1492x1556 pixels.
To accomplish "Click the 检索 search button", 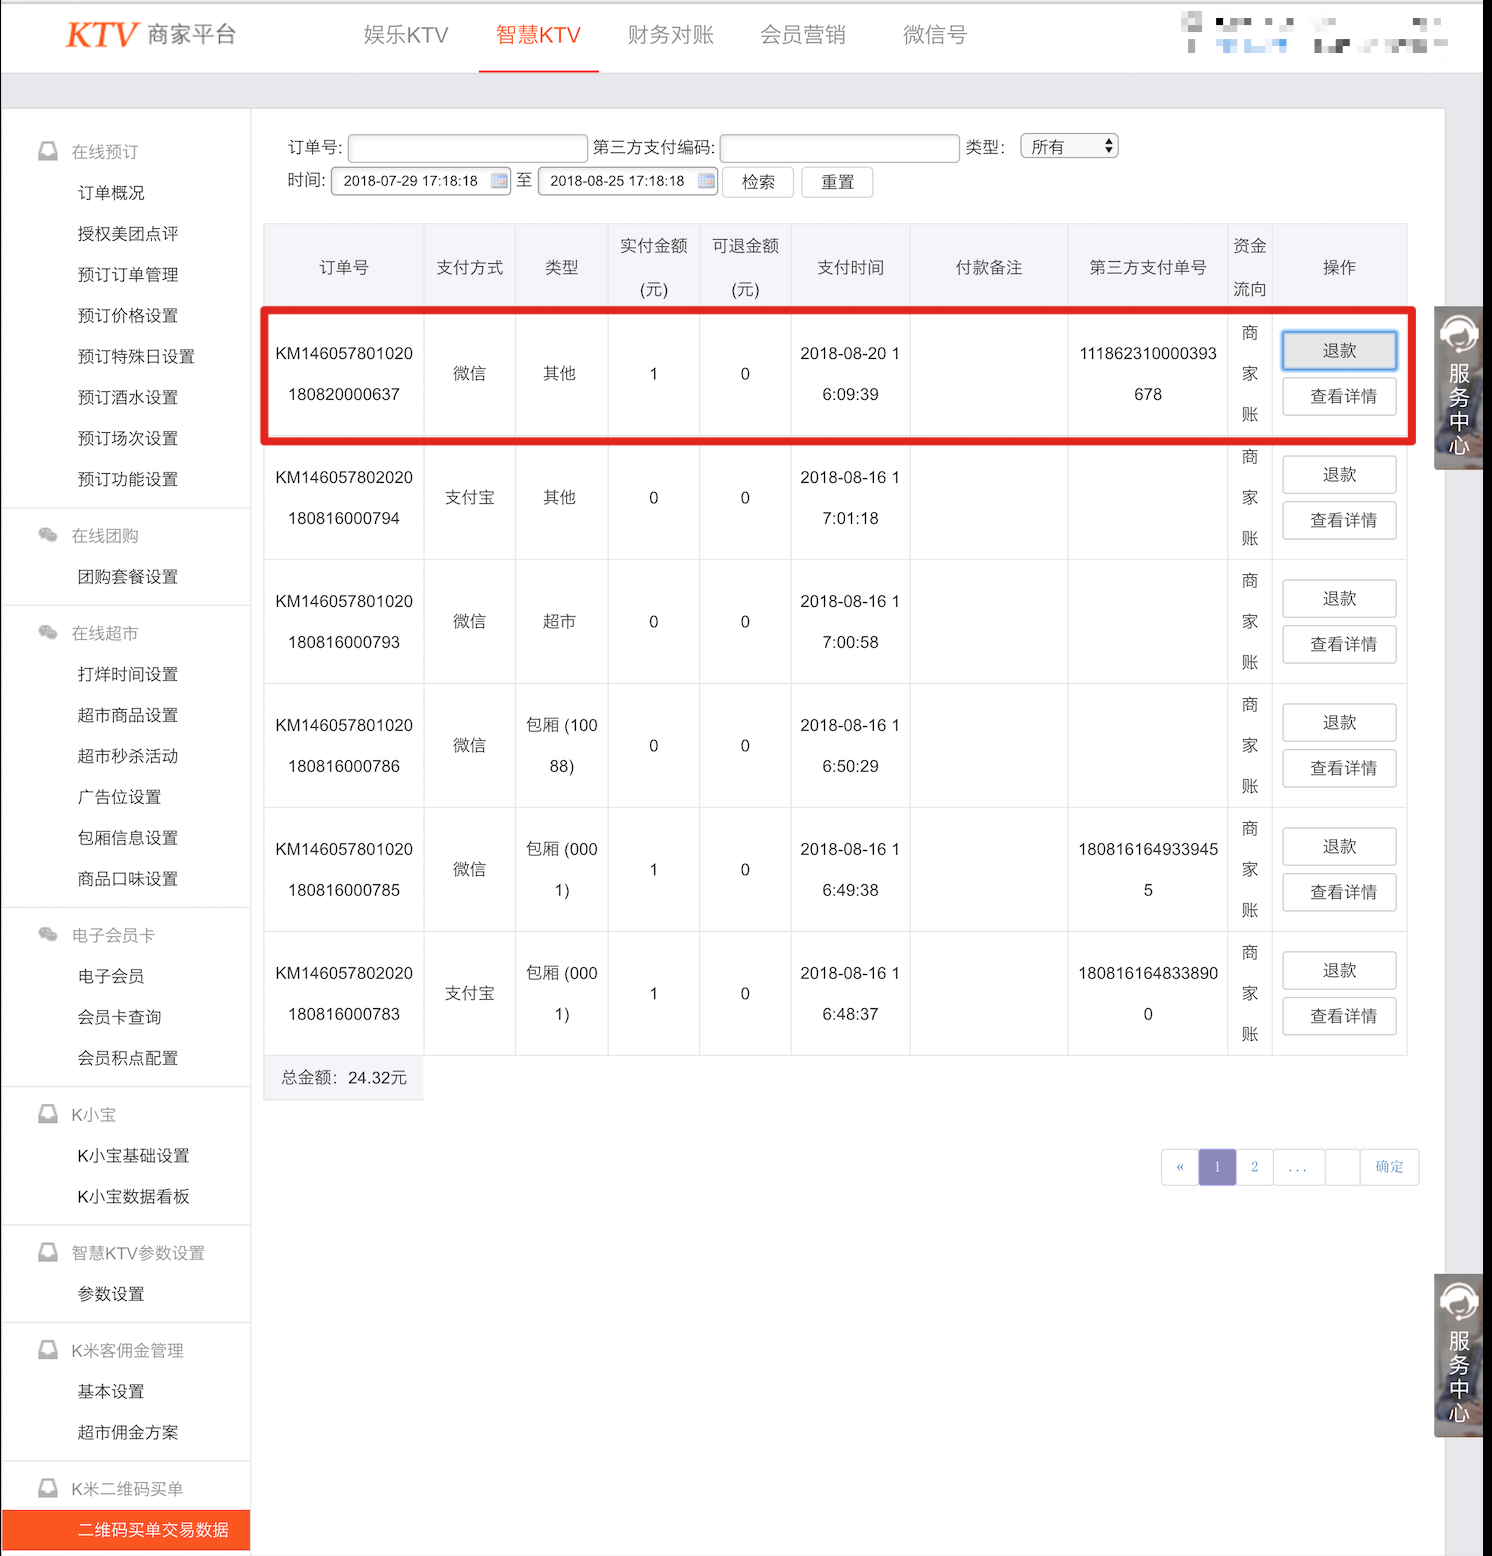I will (x=758, y=182).
